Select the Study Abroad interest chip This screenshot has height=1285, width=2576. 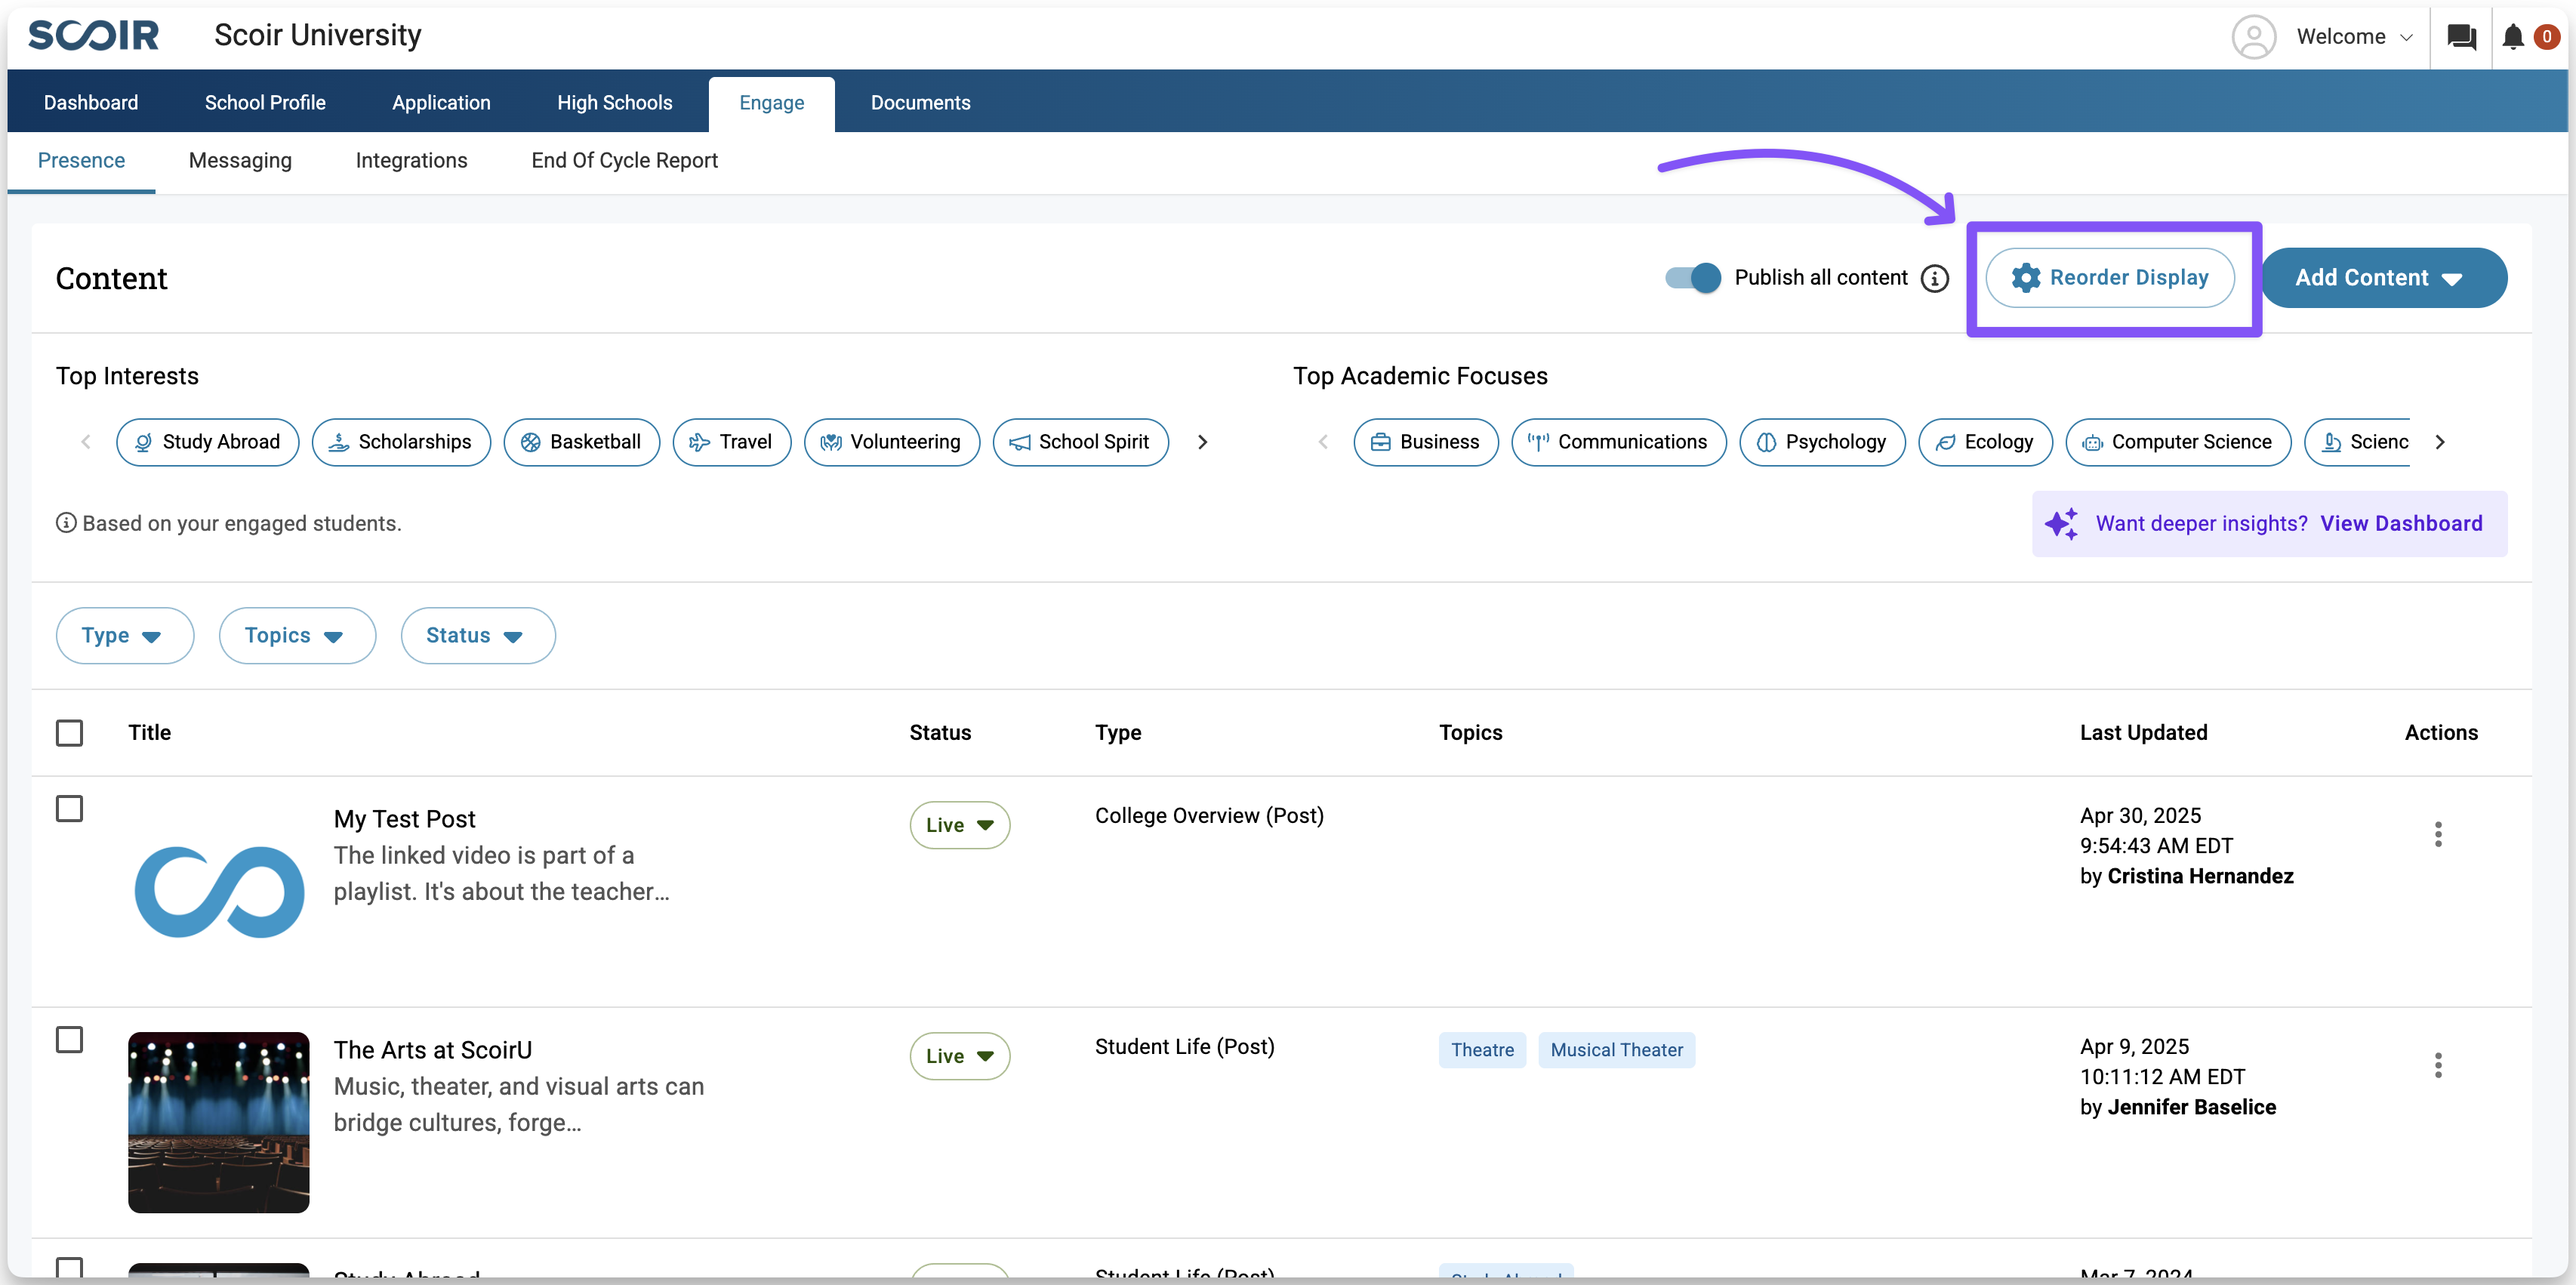coord(207,442)
